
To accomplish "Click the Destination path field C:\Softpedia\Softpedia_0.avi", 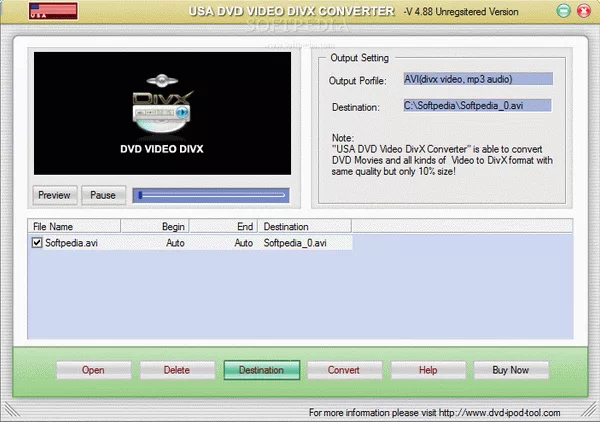I will click(x=477, y=106).
